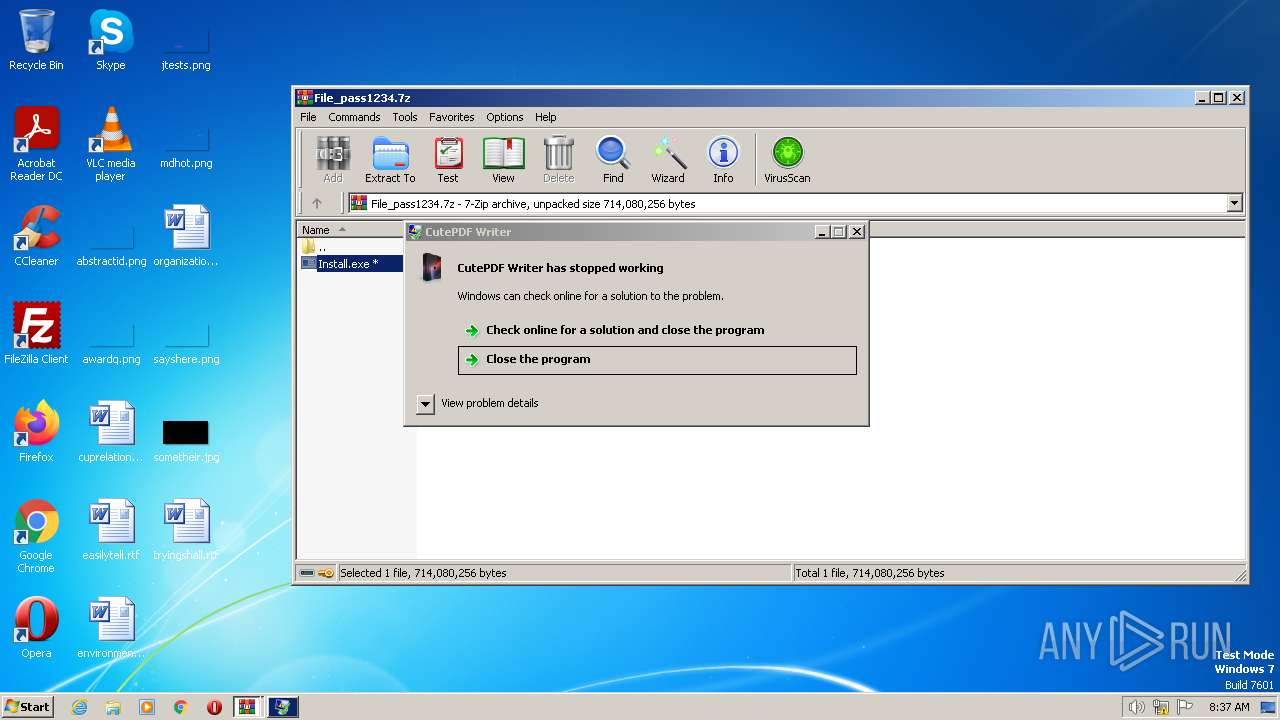Close the CutePDF Writer dialog
The image size is (1280, 720).
coord(856,231)
